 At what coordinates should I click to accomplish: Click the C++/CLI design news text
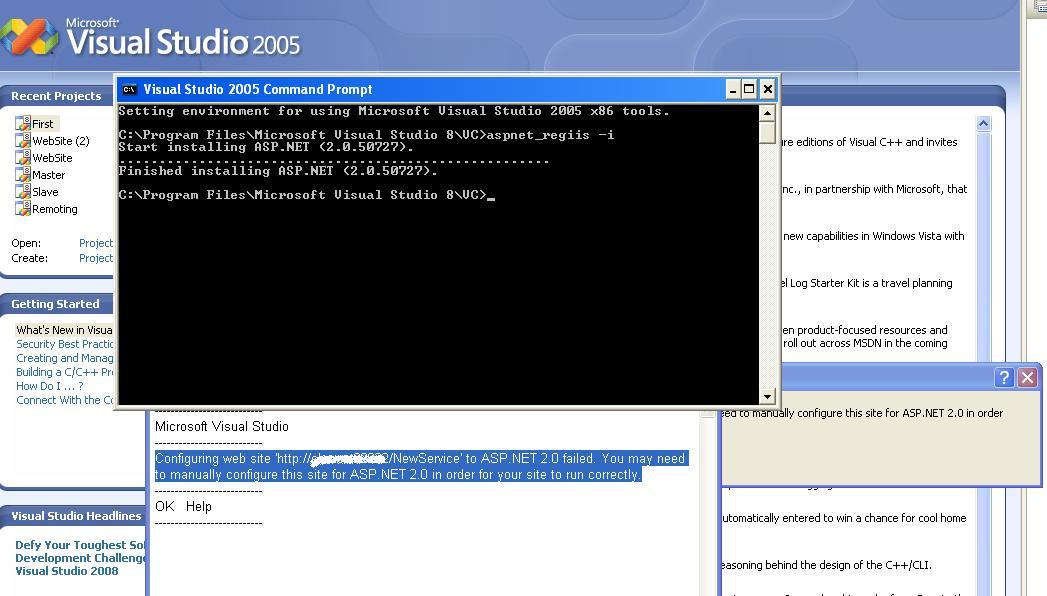[x=827, y=565]
